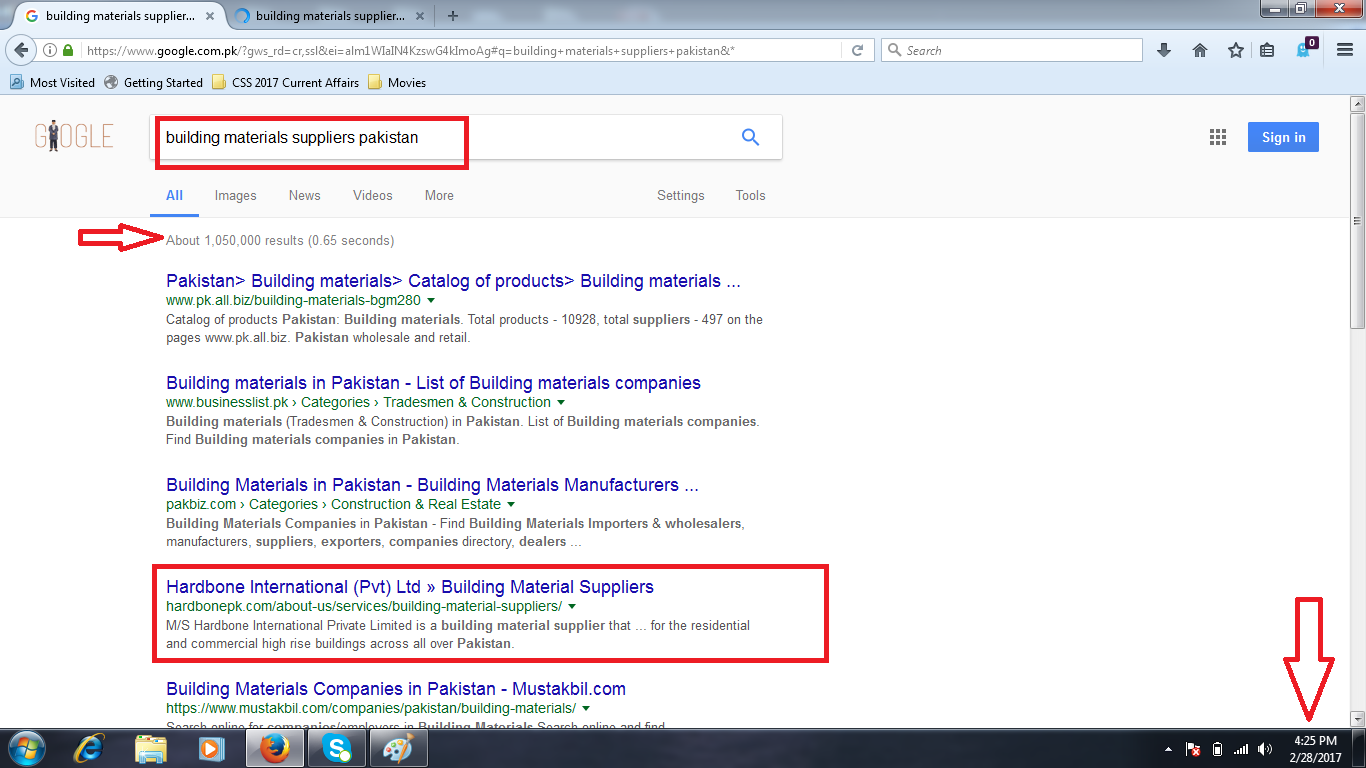Image resolution: width=1366 pixels, height=768 pixels.
Task: Open Skype from the taskbar
Action: (x=337, y=748)
